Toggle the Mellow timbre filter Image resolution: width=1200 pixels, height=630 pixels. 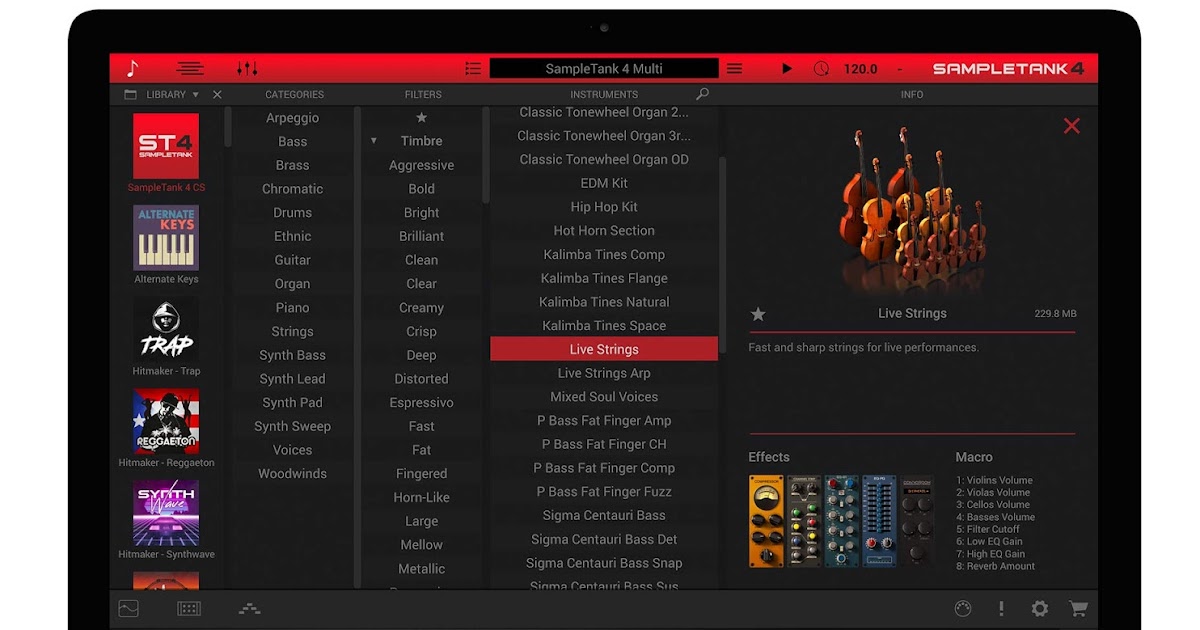point(421,545)
